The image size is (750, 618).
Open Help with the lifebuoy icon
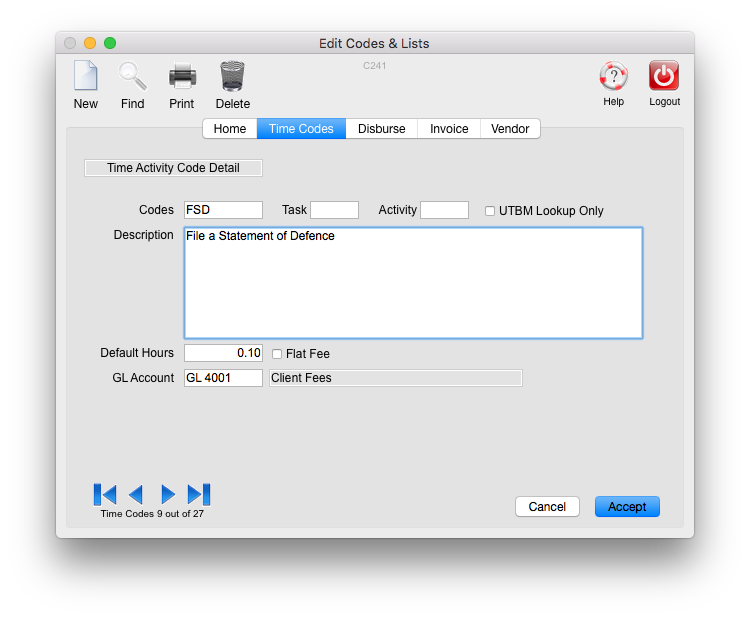click(613, 77)
